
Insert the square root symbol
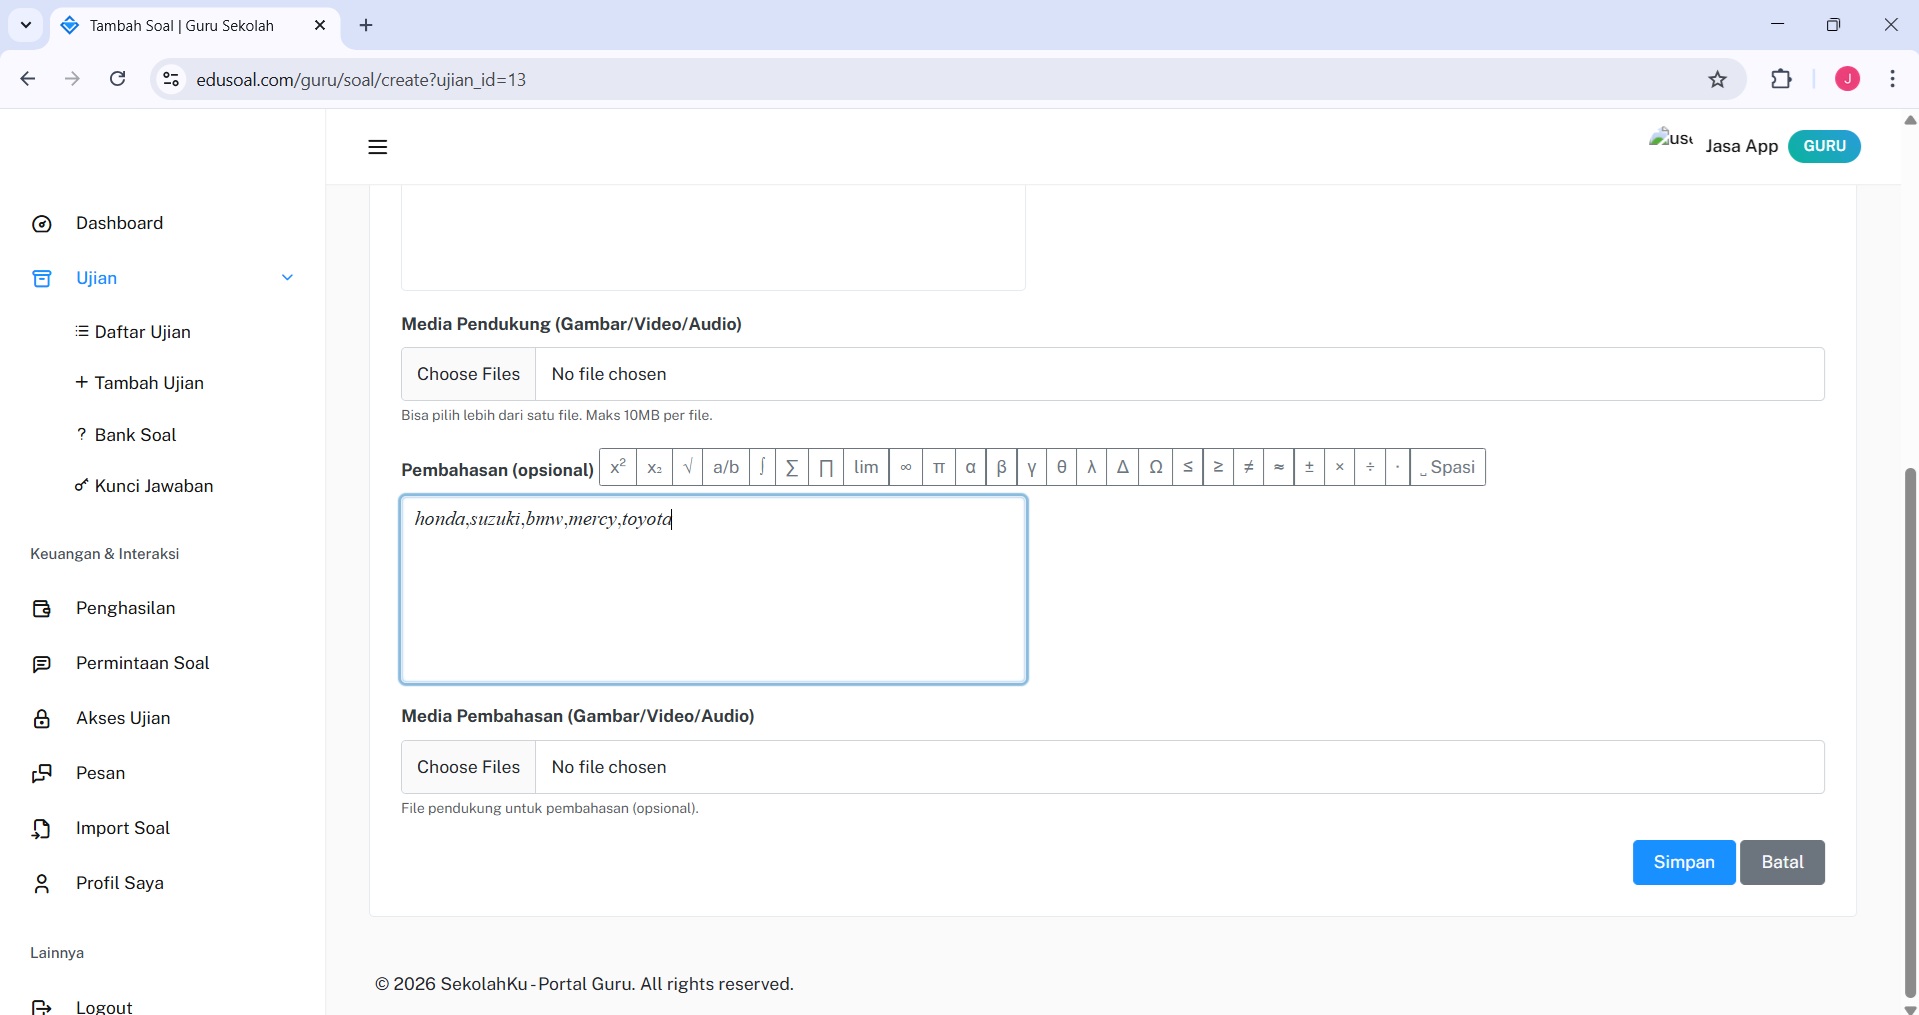click(x=687, y=467)
